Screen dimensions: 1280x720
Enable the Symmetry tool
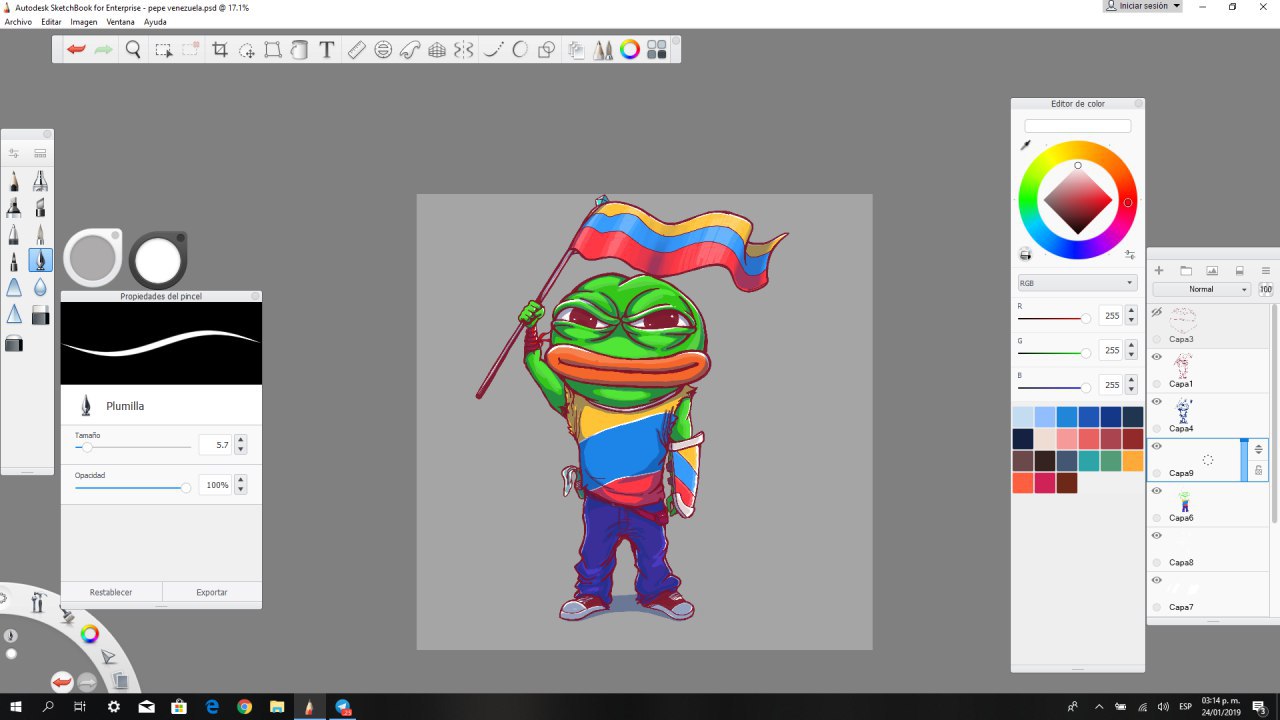[x=463, y=49]
